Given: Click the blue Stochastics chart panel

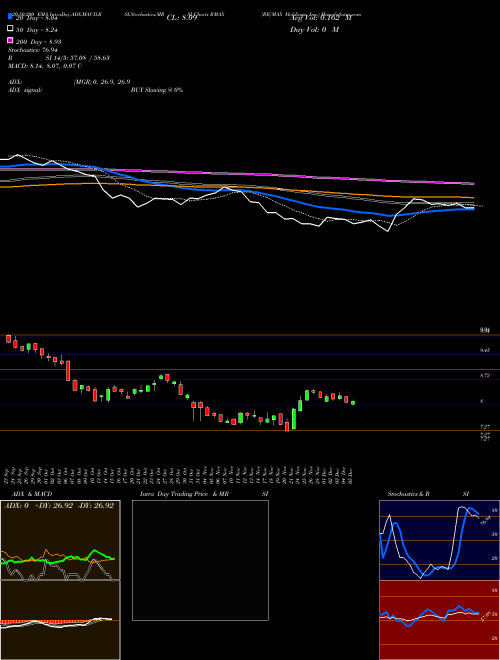Looking at the screenshot, I should point(439,540).
